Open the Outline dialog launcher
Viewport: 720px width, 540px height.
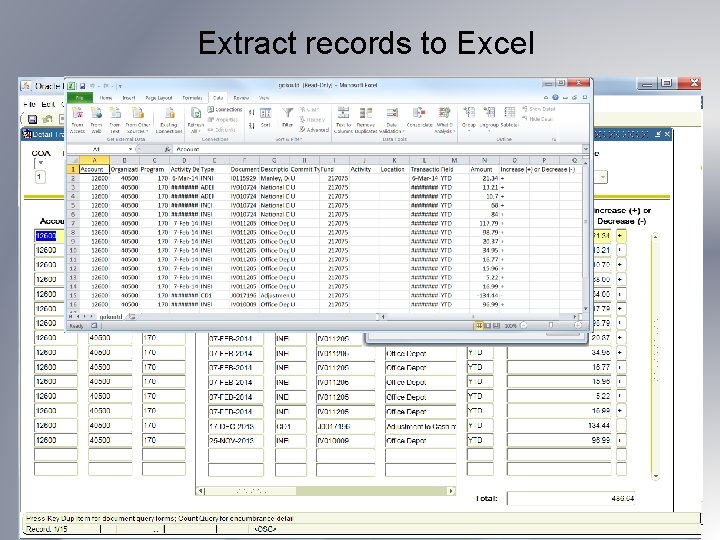coord(554,139)
